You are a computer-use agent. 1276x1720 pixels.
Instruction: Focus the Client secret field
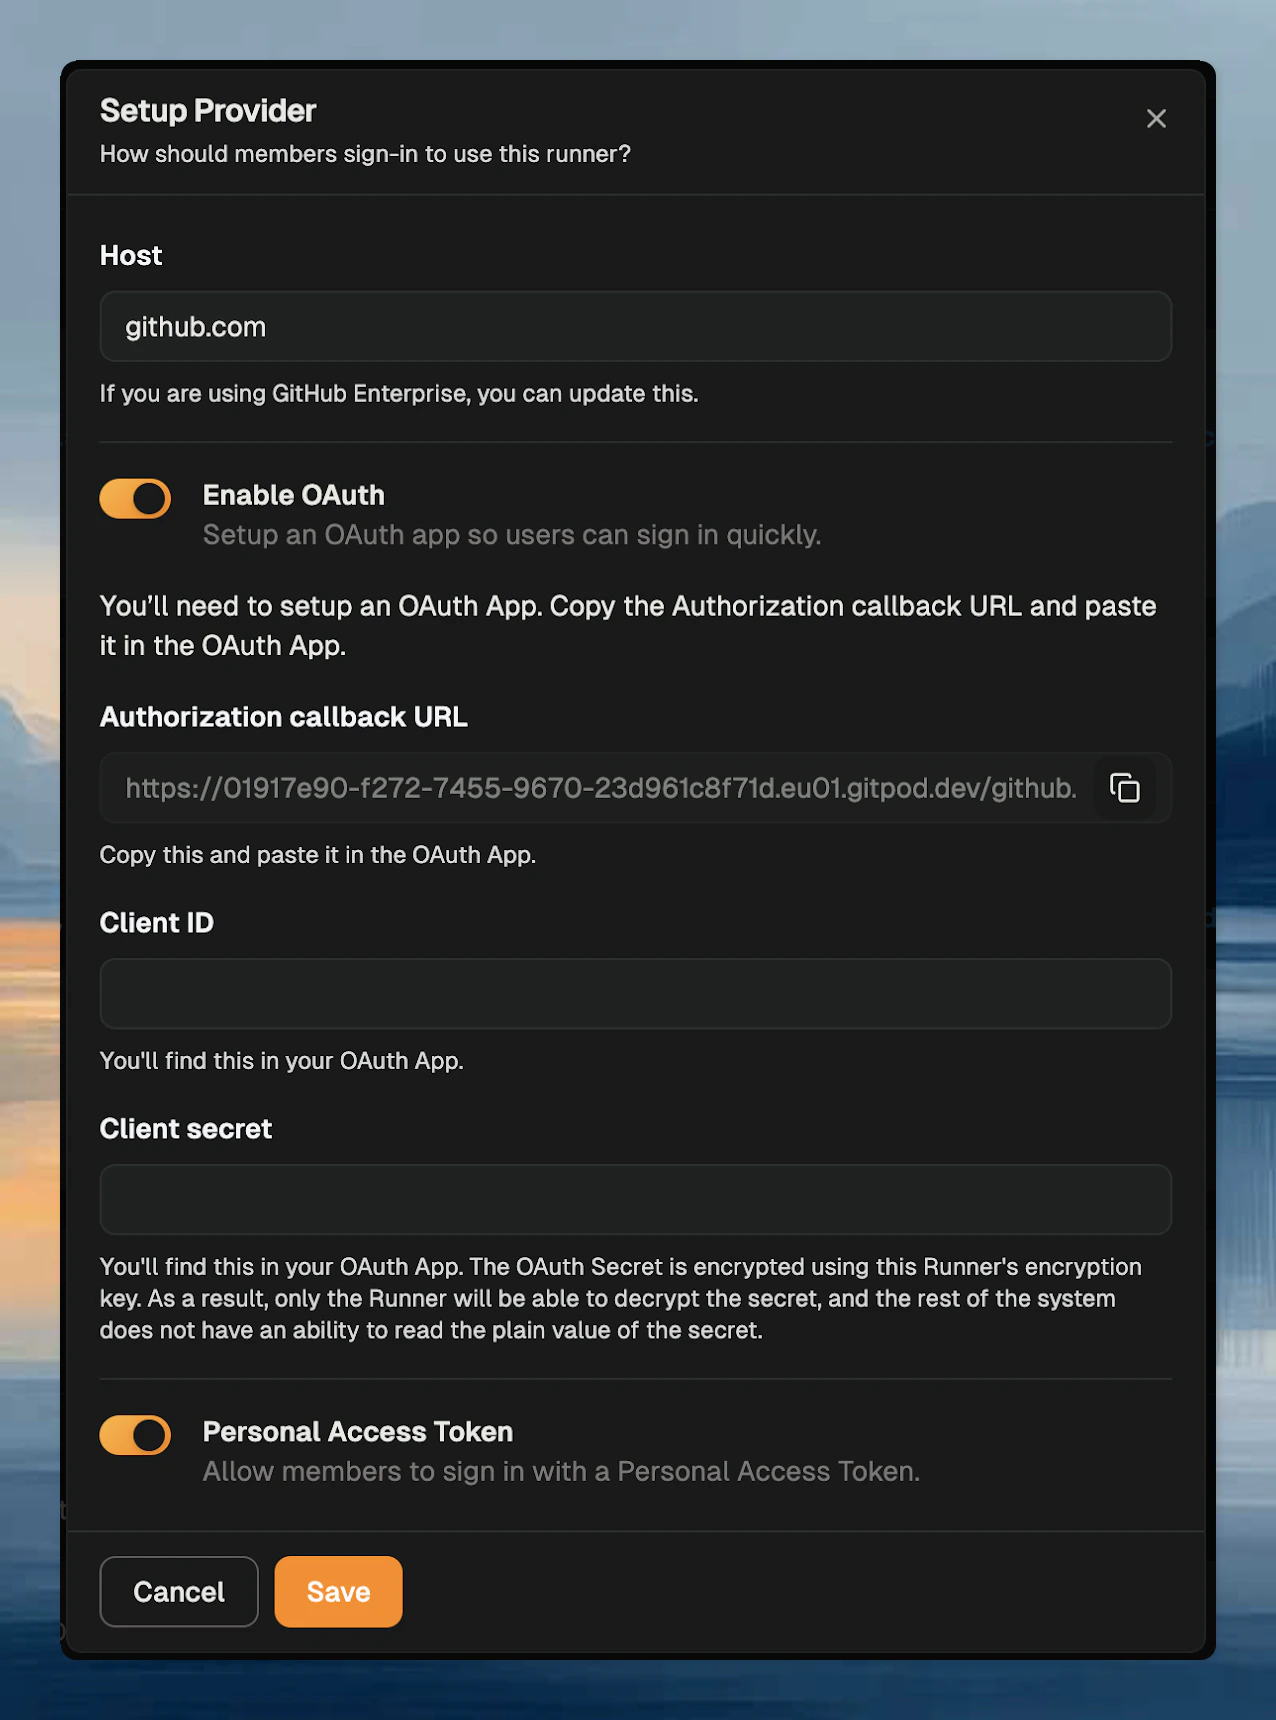point(636,1199)
